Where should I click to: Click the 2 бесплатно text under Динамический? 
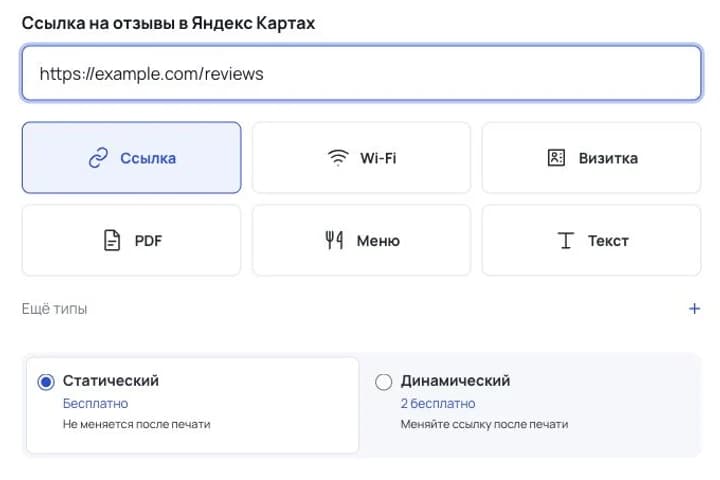pyautogui.click(x=438, y=403)
